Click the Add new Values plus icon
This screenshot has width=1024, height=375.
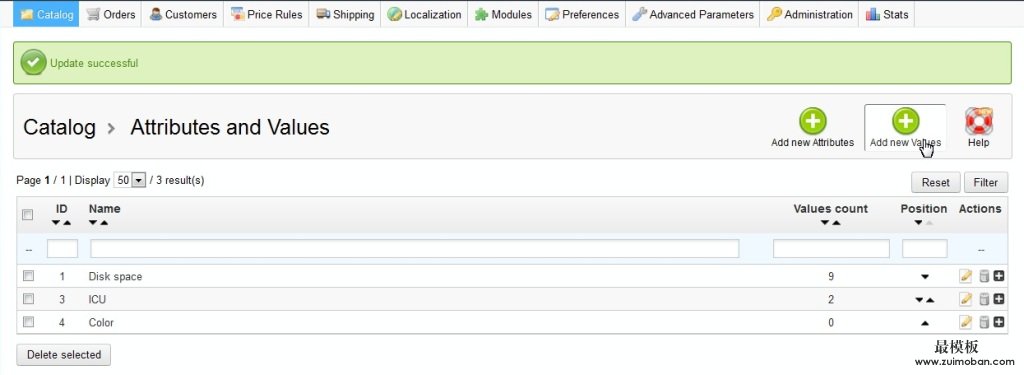point(906,122)
